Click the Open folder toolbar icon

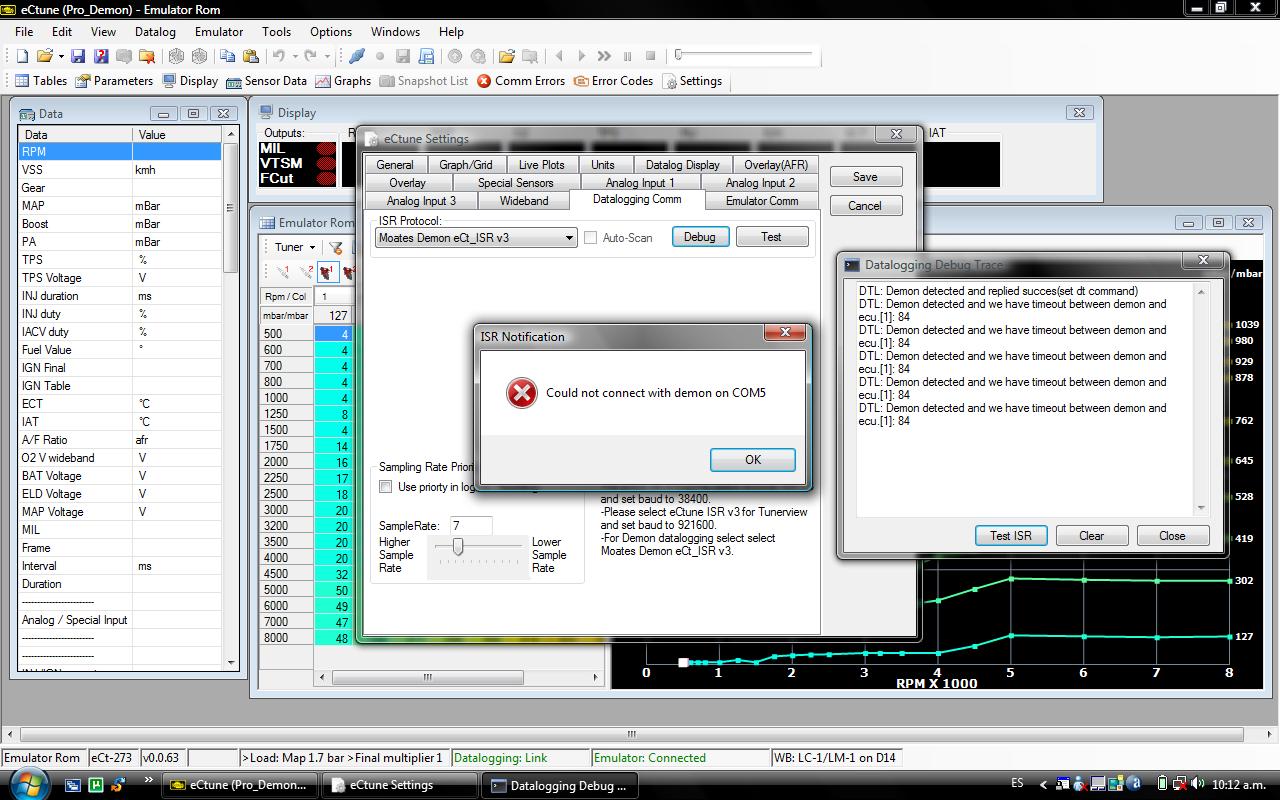tap(45, 56)
